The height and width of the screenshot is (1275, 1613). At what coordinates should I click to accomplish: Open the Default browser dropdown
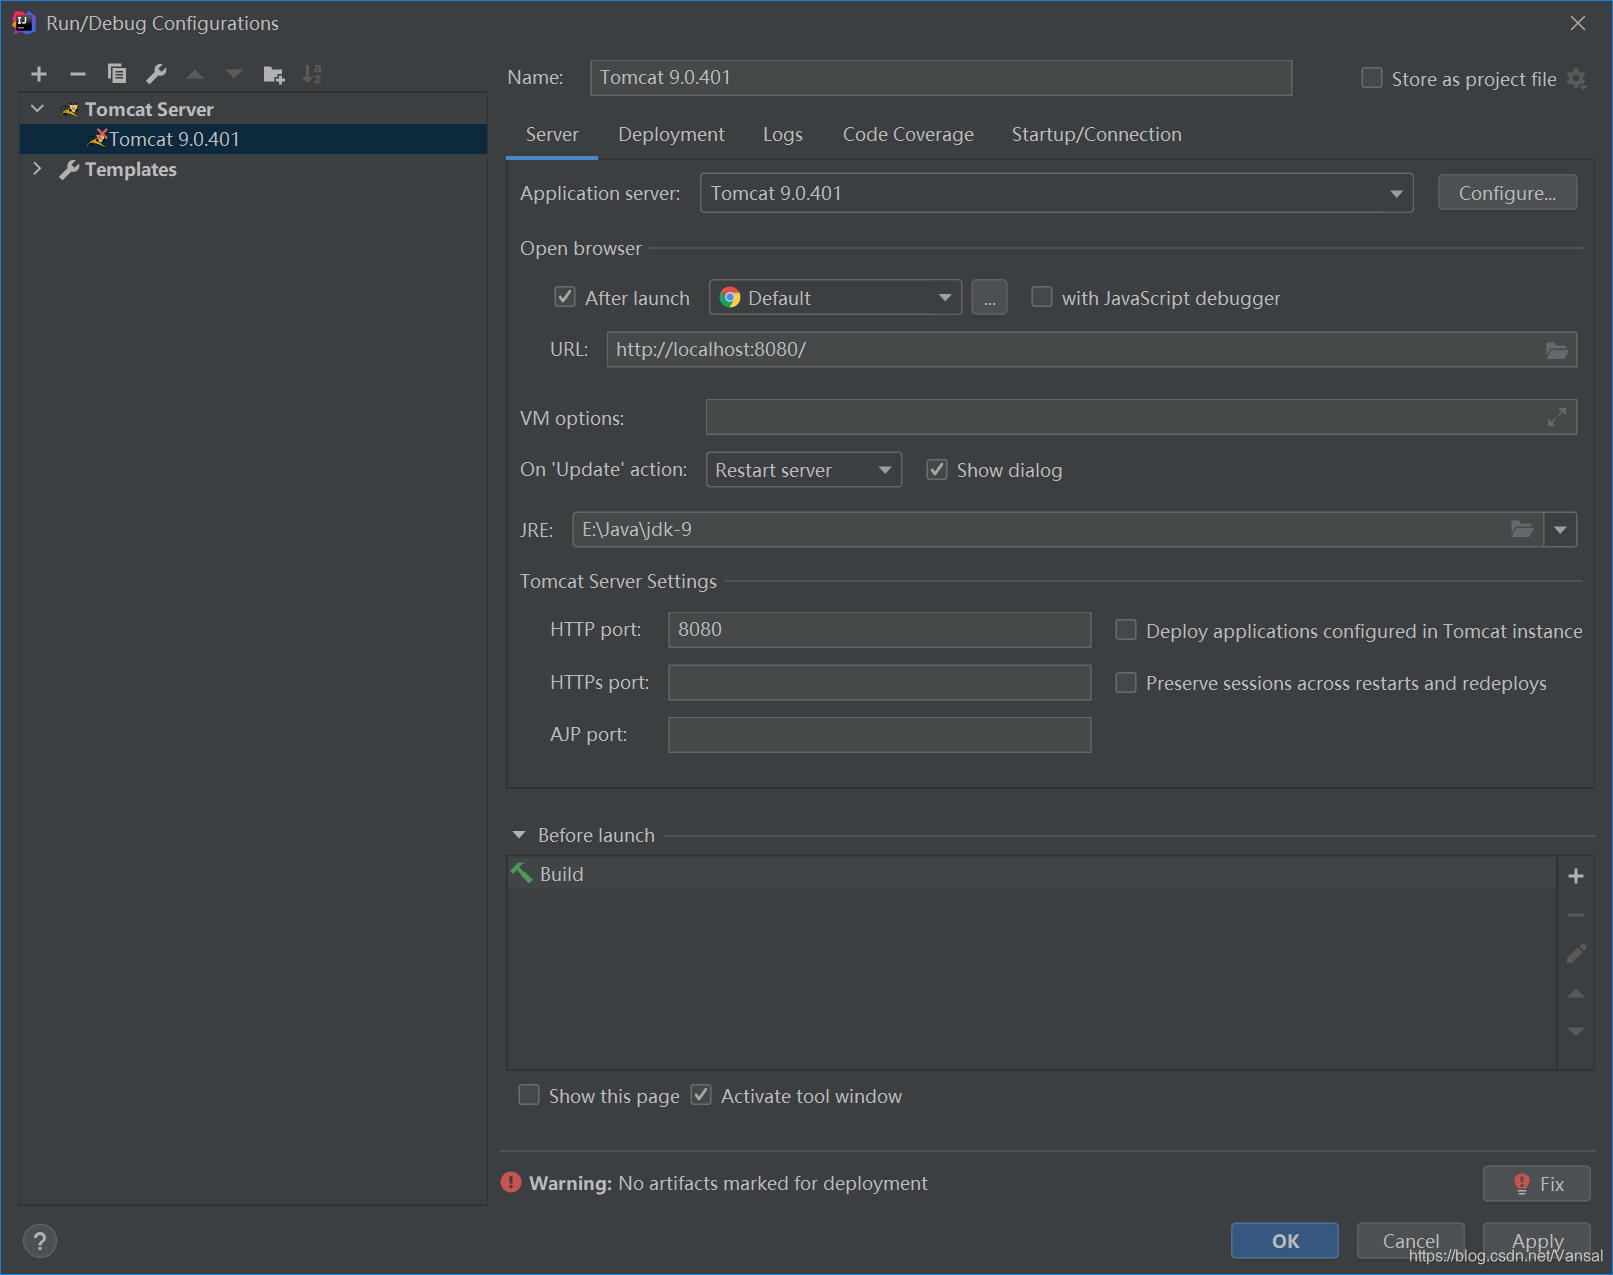click(x=835, y=297)
